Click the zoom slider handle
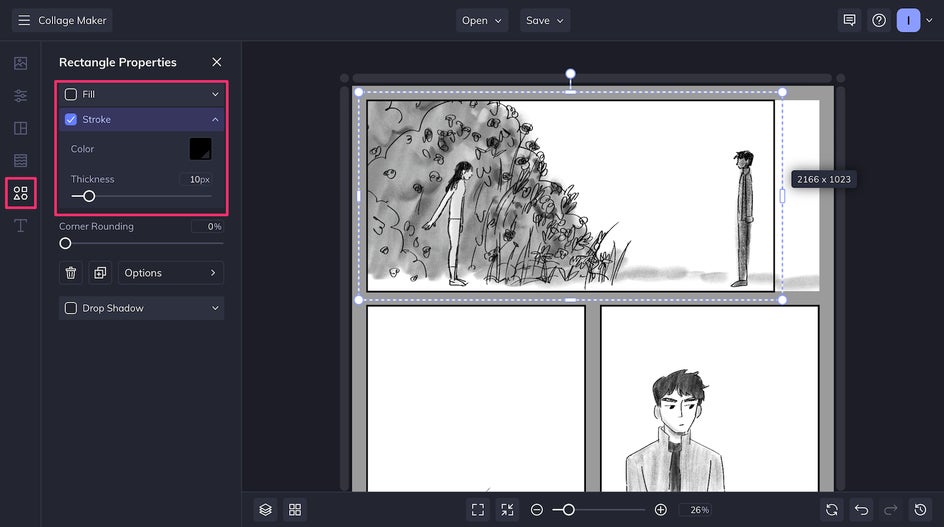Screen dimensions: 944x527 [x=568, y=510]
